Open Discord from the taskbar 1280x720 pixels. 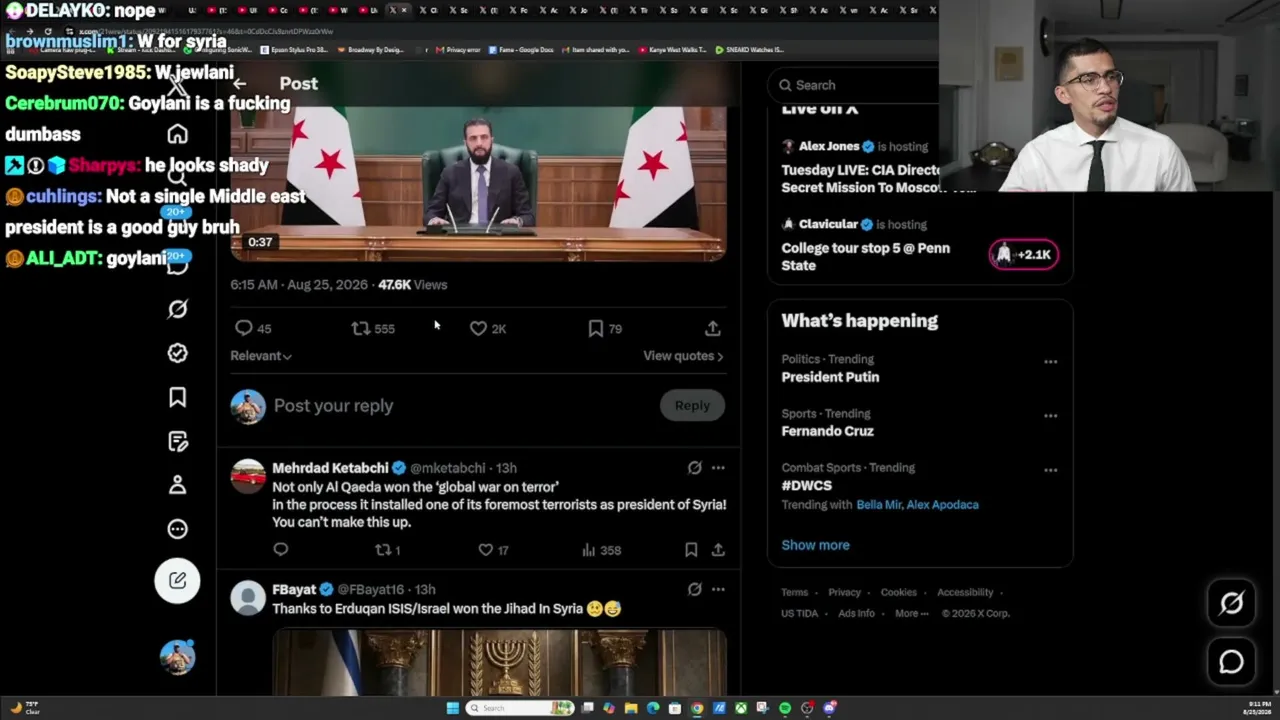[x=829, y=708]
